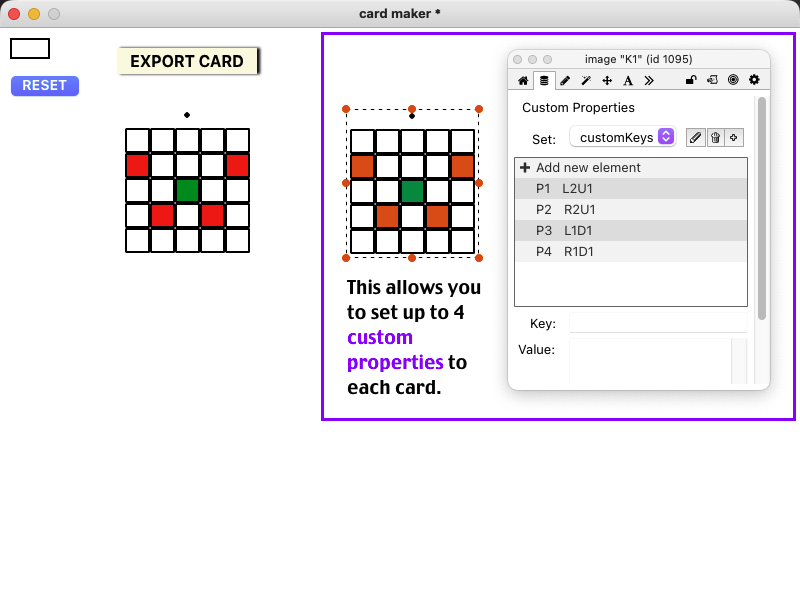The image size is (800, 590).
Task: Rename the custom property set (pencil)
Action: tap(696, 137)
